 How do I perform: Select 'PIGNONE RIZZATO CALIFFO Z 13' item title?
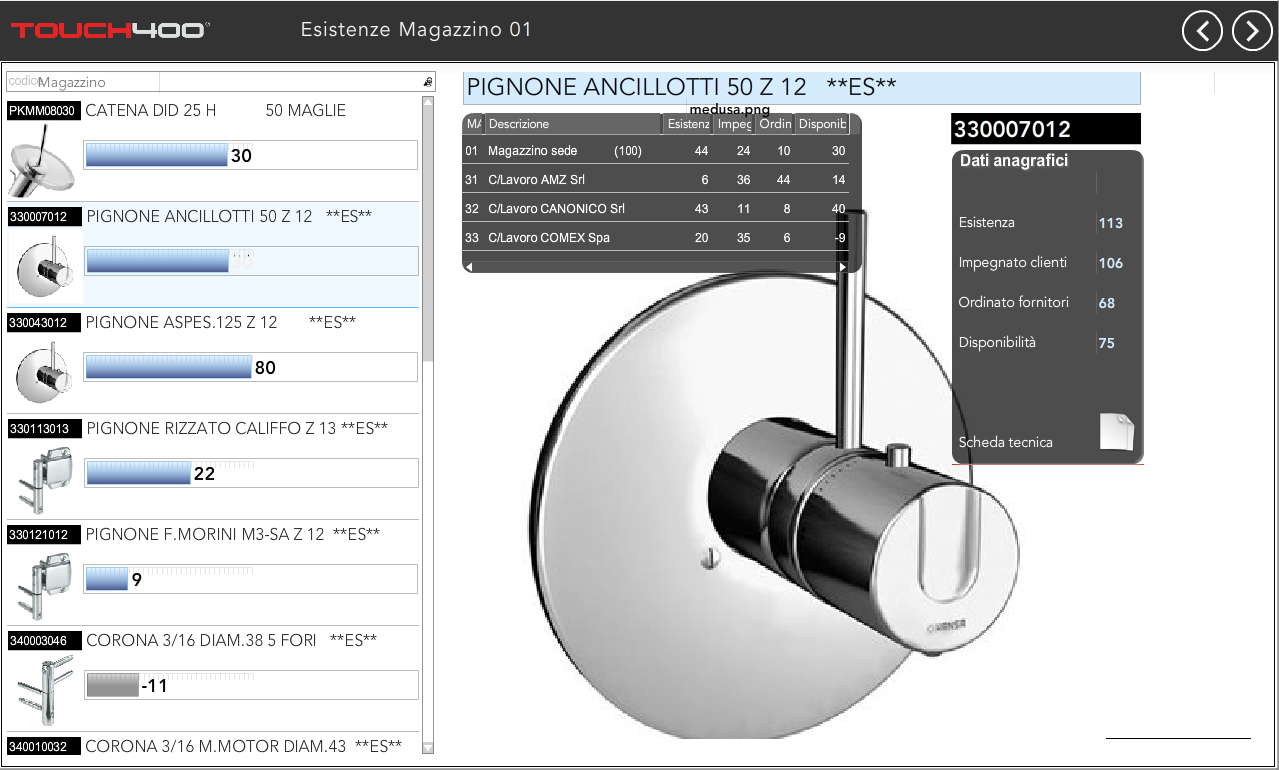pyautogui.click(x=237, y=428)
